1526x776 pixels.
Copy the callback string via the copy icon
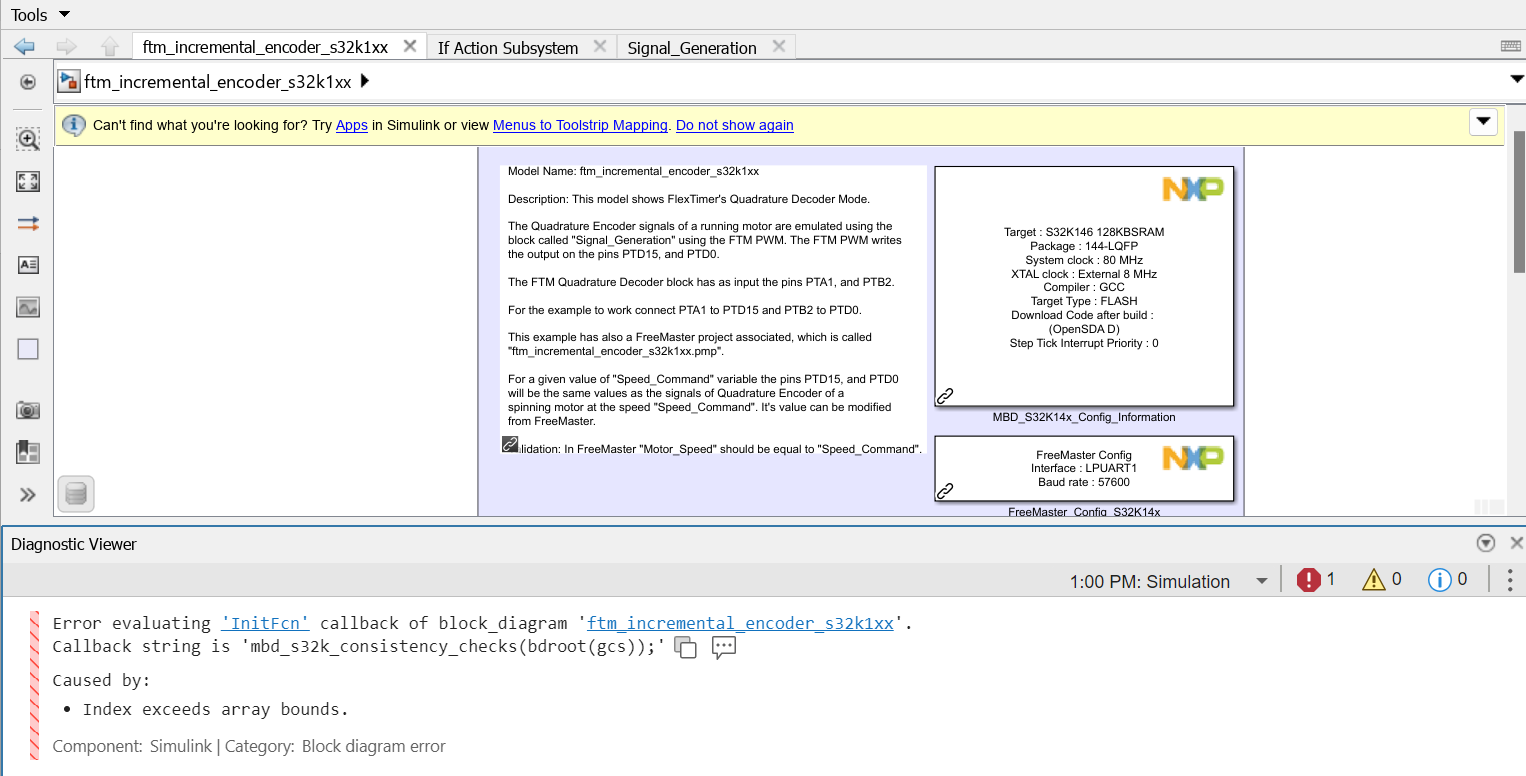(x=686, y=648)
